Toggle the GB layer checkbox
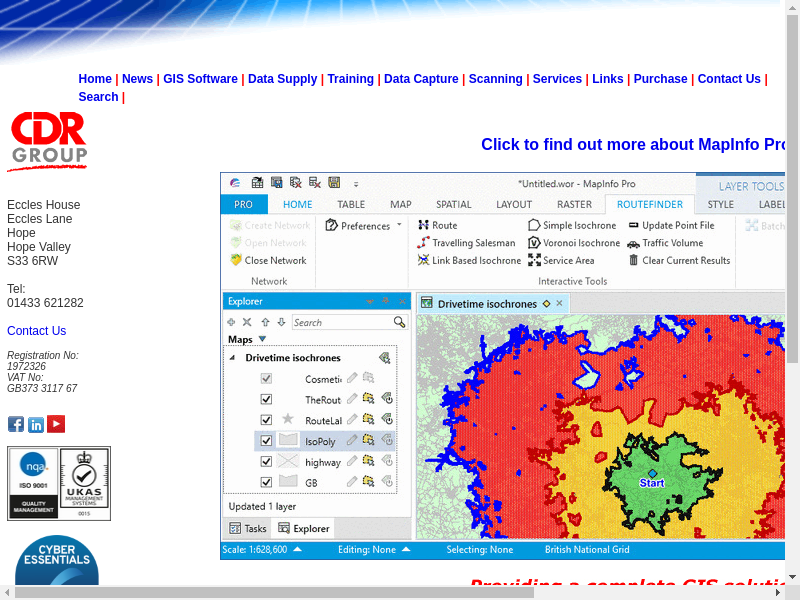Viewport: 800px width, 600px height. pyautogui.click(x=266, y=482)
